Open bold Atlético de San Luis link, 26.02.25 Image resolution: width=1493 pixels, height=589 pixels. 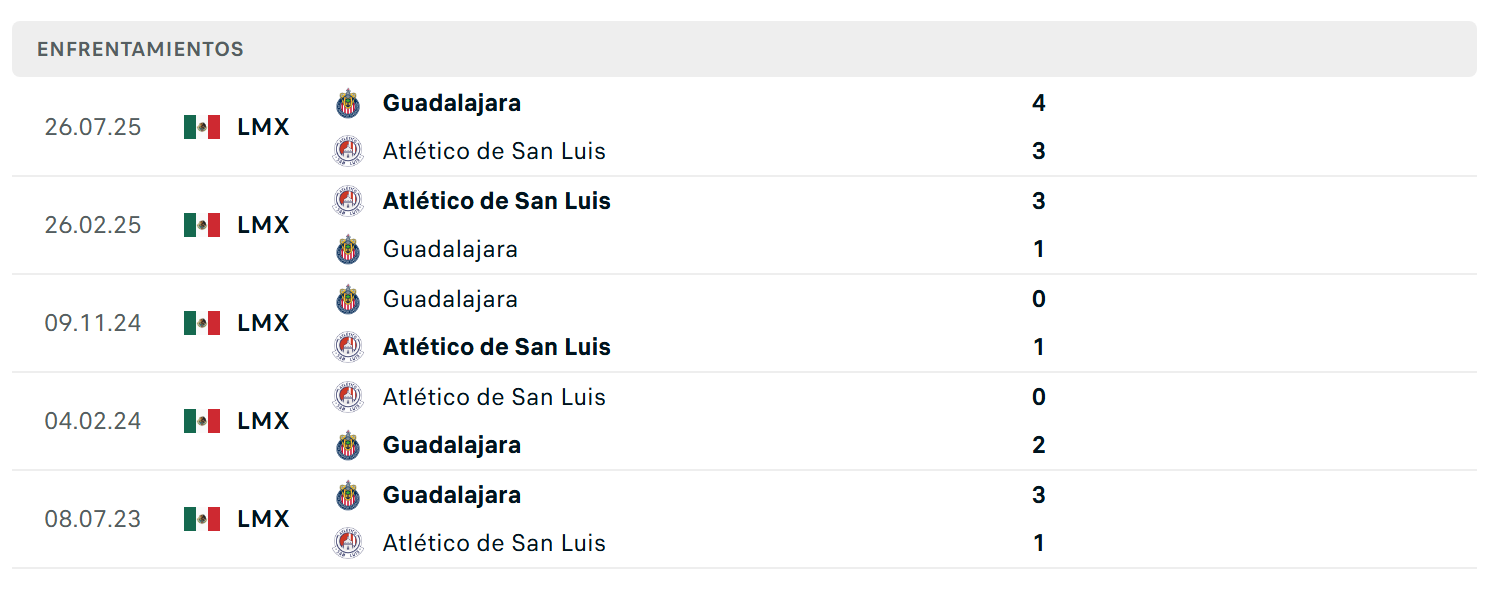pyautogui.click(x=496, y=201)
